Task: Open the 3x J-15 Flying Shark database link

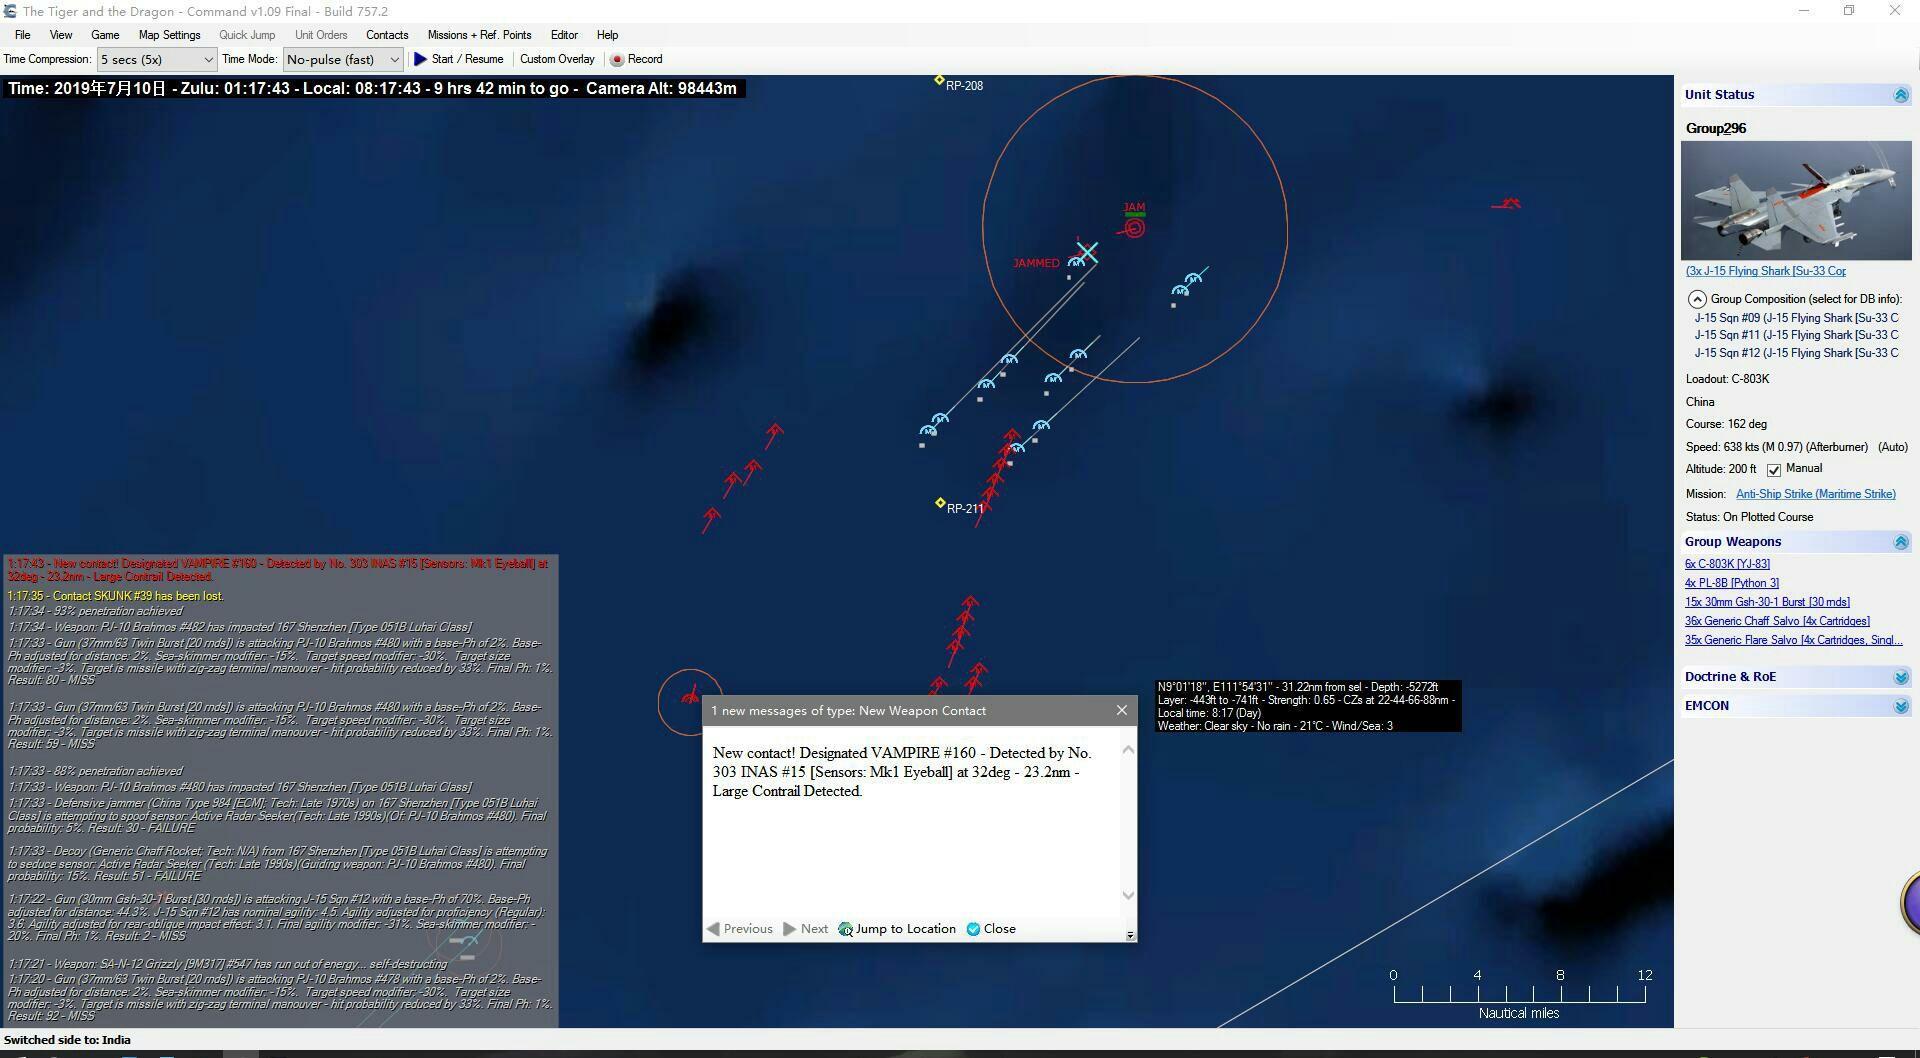Action: point(1765,271)
